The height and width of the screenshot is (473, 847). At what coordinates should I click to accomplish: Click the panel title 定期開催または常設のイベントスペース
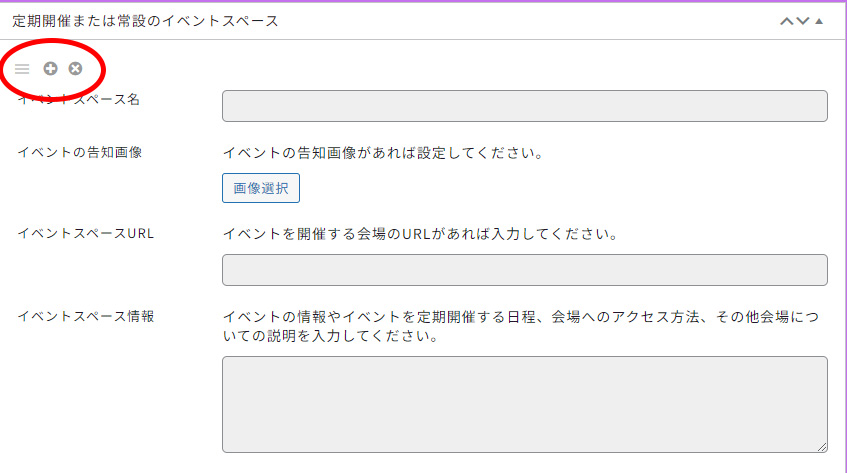tap(145, 21)
